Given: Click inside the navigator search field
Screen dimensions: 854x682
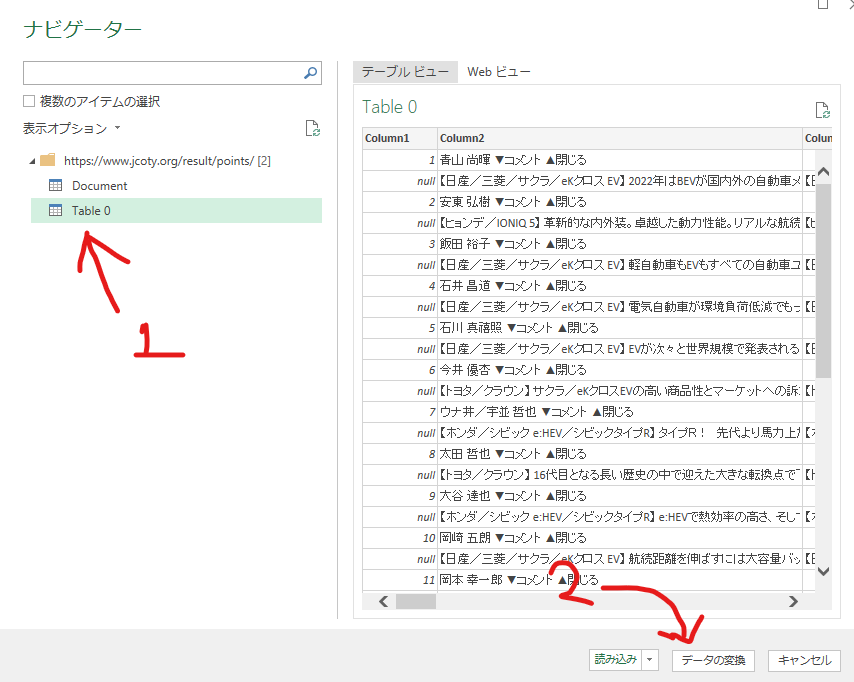Looking at the screenshot, I should 160,73.
